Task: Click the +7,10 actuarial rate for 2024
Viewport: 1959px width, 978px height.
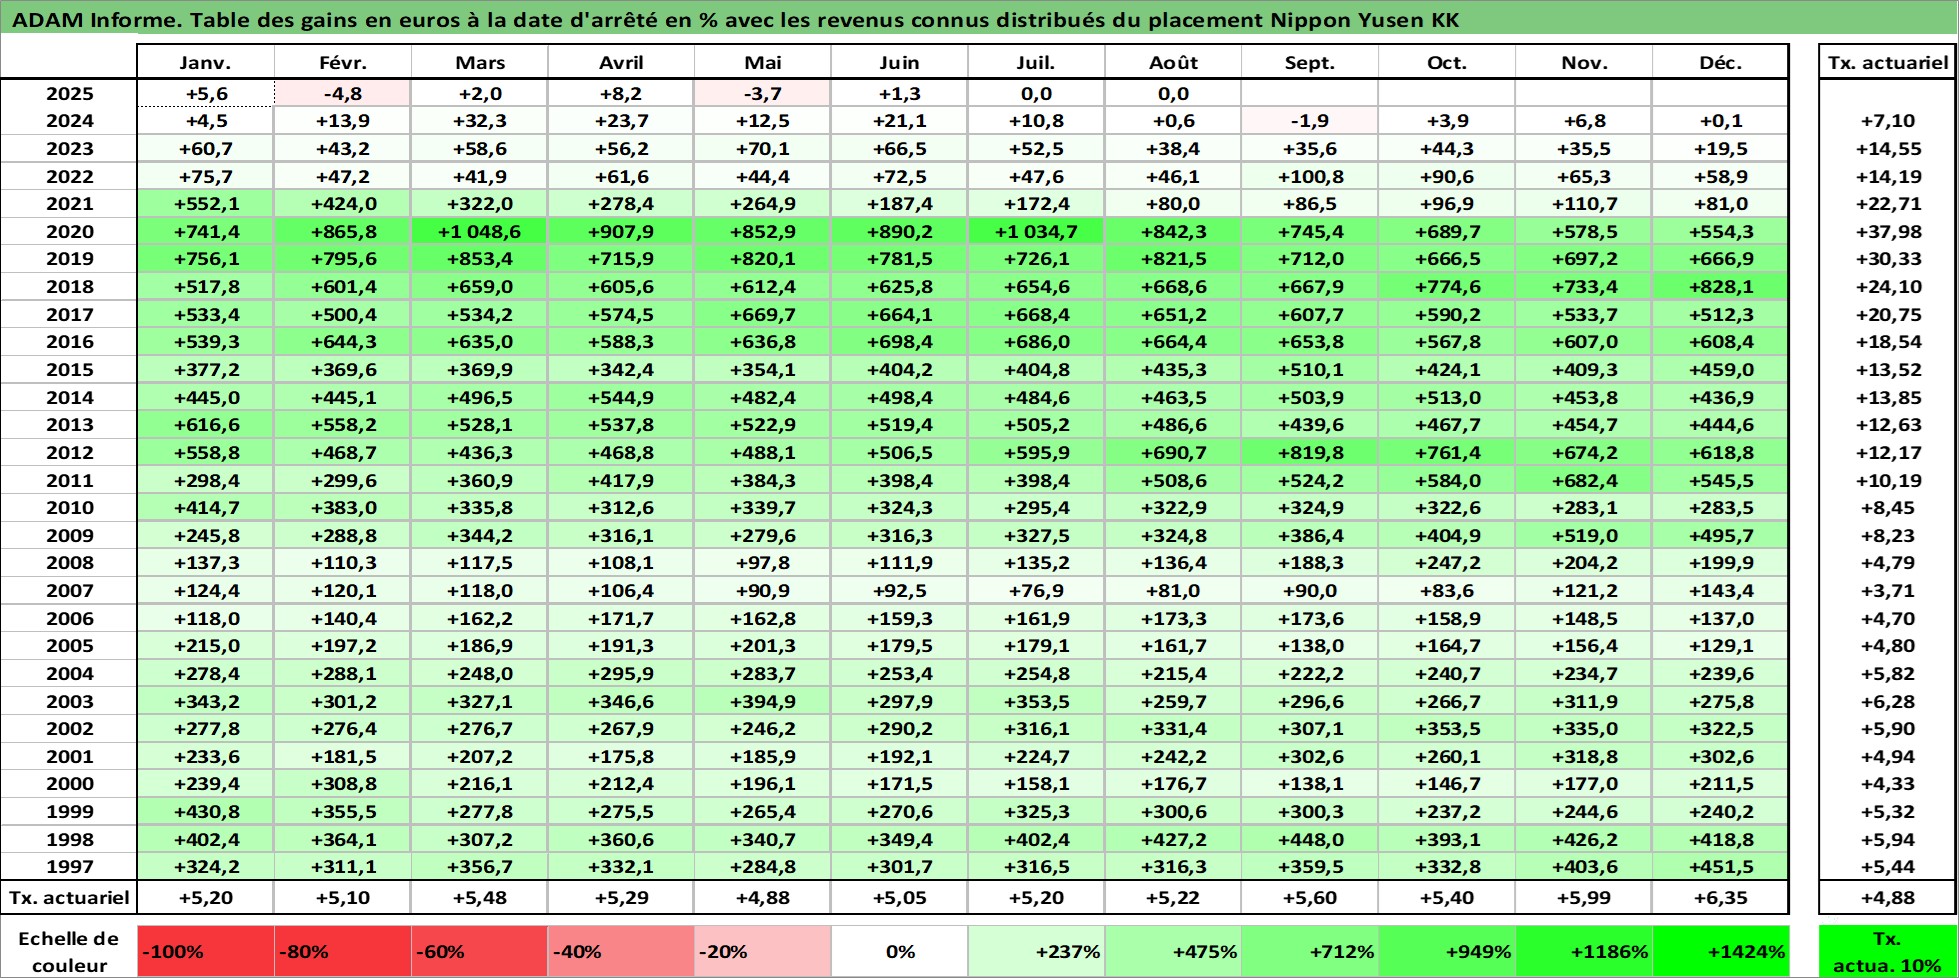Action: [1888, 120]
